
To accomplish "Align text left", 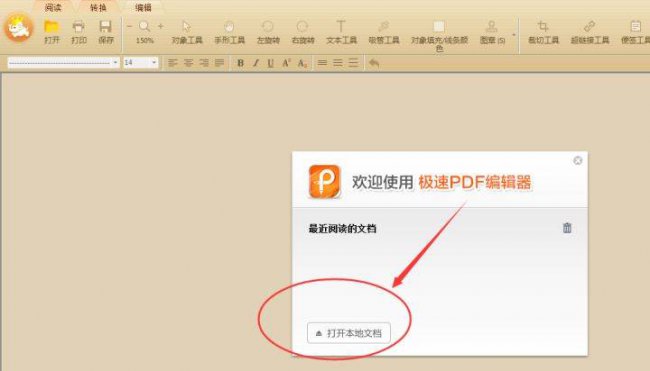I will 173,63.
